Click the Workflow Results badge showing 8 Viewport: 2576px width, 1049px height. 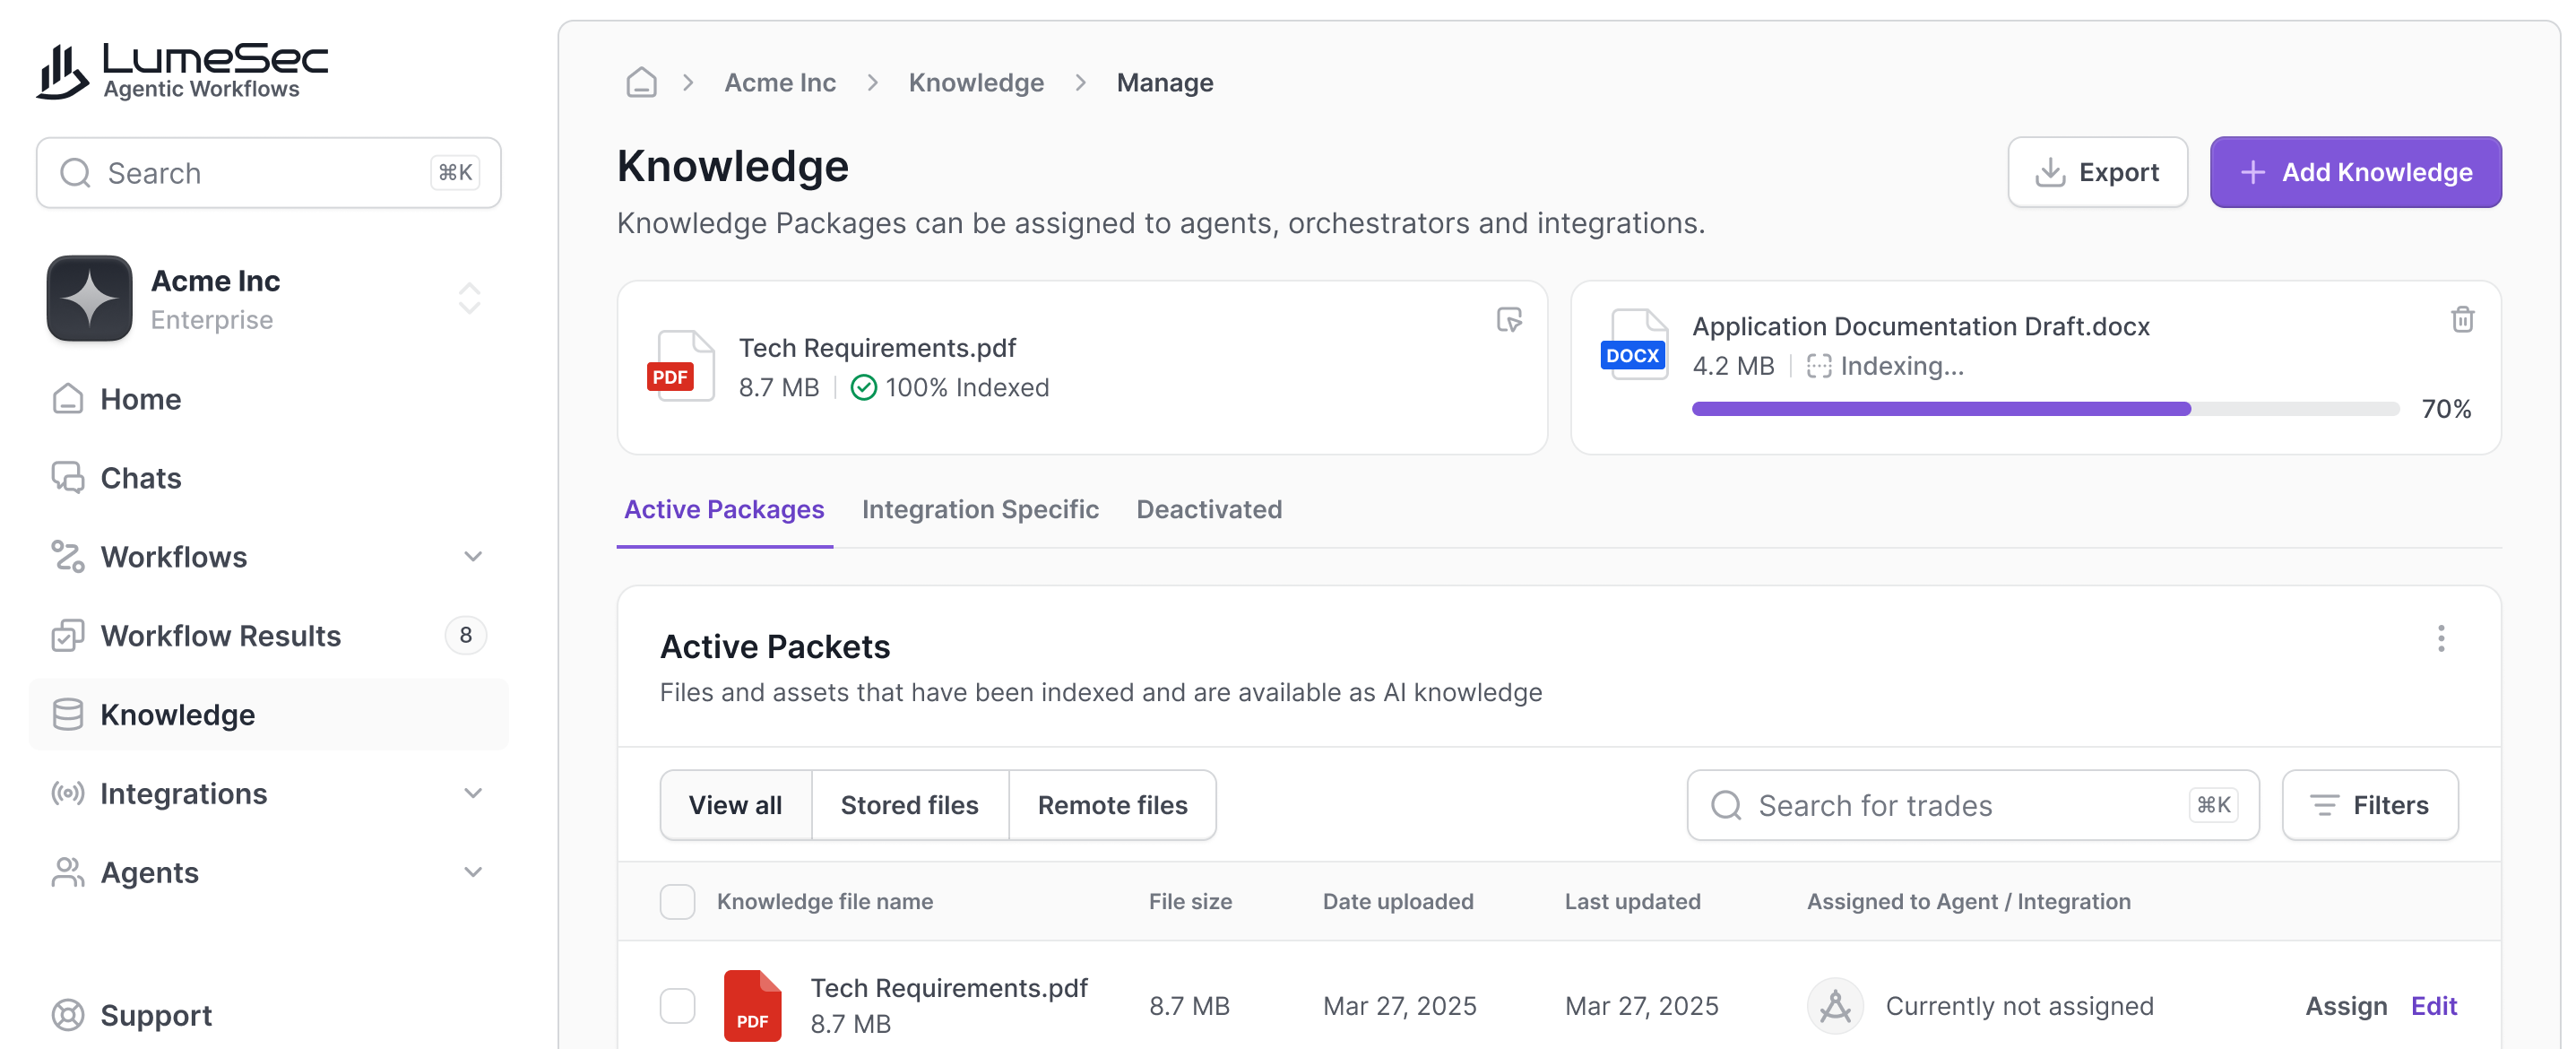(x=465, y=635)
